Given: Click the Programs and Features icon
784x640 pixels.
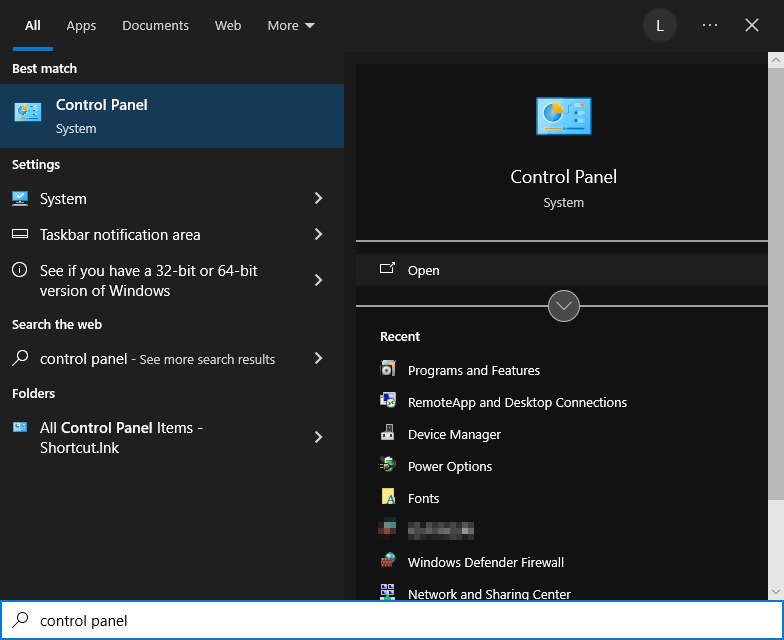Looking at the screenshot, I should (388, 368).
